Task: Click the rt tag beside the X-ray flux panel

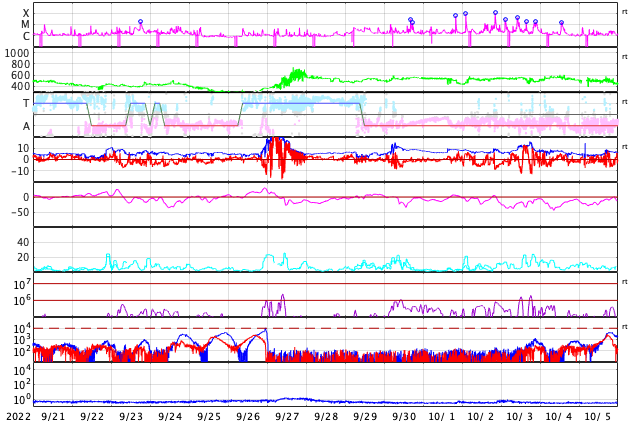Action: coord(624,12)
